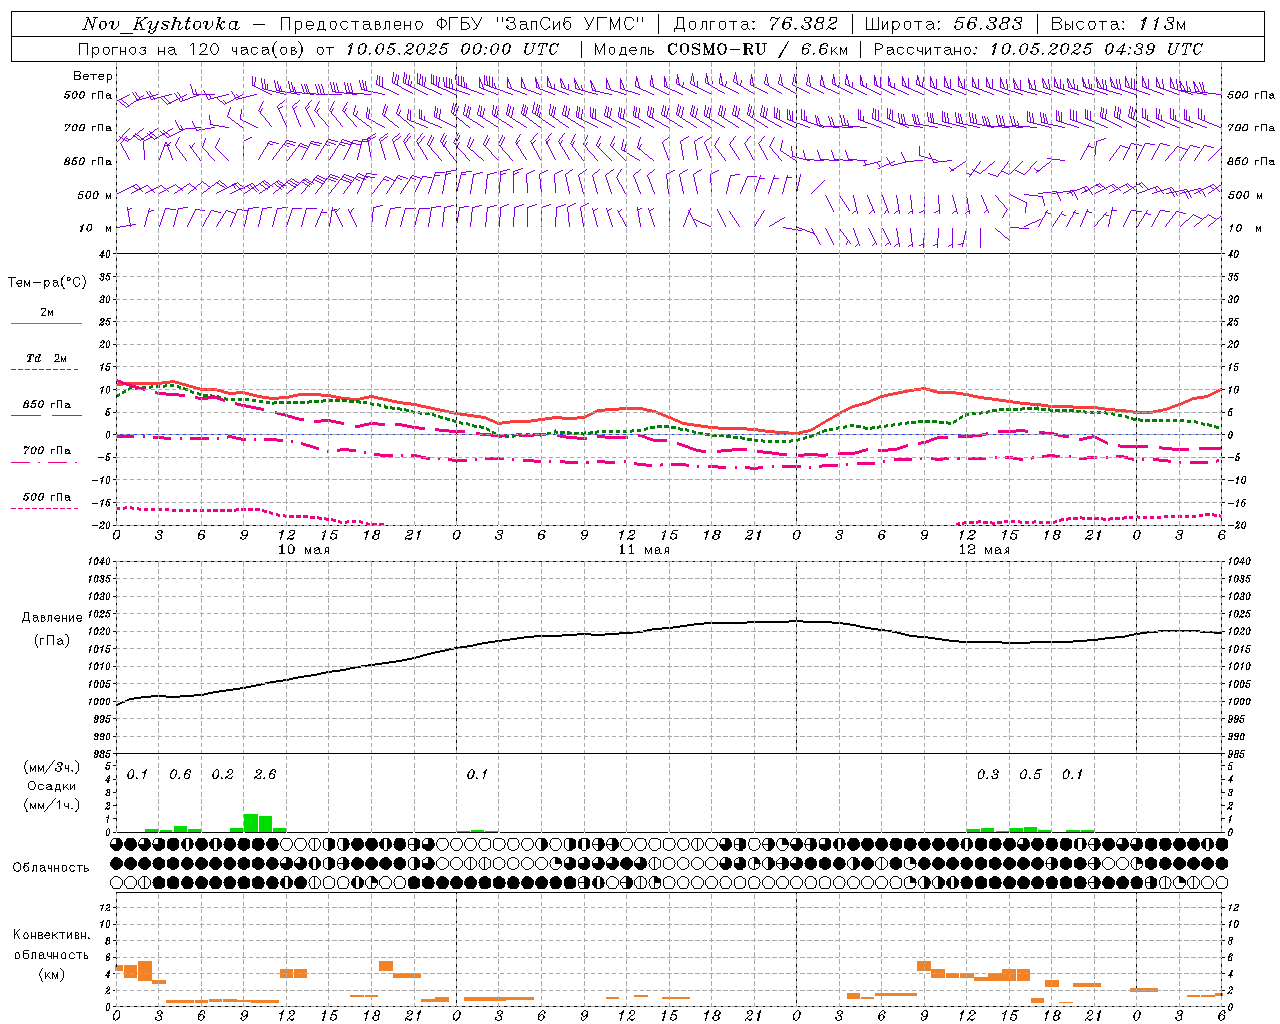This screenshot has height=1024, width=1280.
Task: Click the '500 гПа' temperature legend entry
Action: tap(47, 497)
